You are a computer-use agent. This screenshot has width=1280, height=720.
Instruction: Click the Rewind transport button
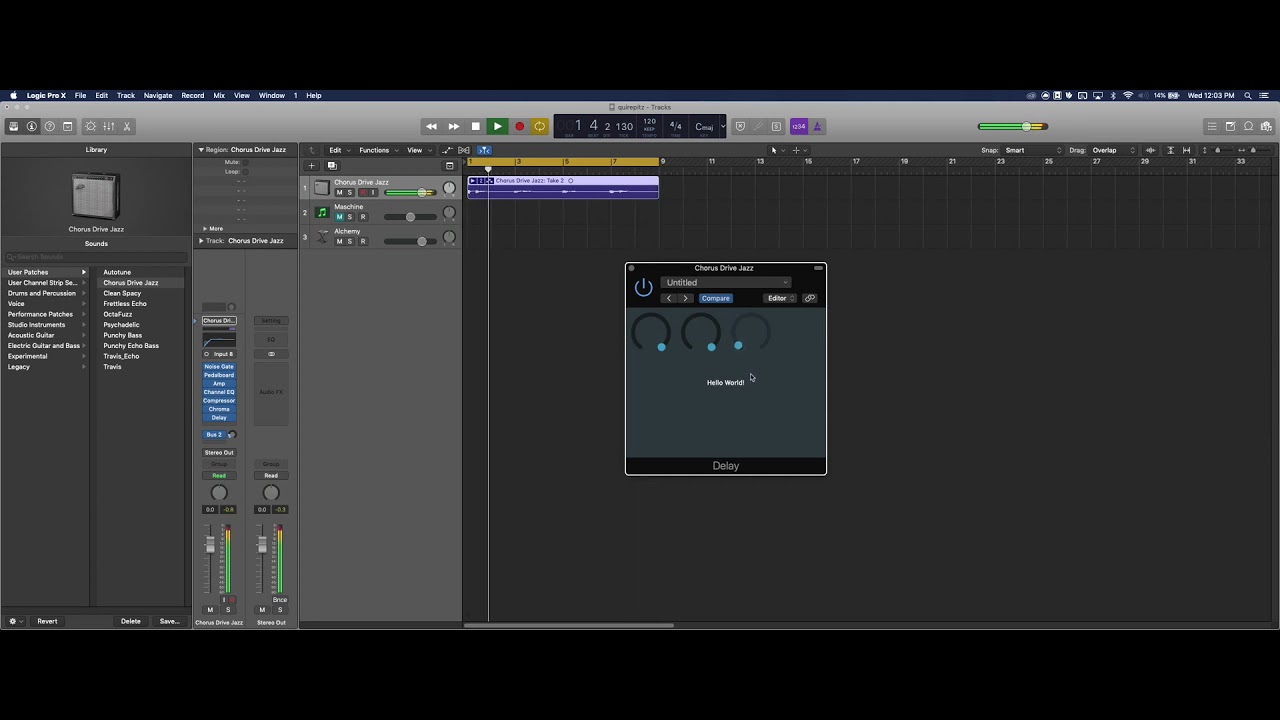click(x=431, y=126)
